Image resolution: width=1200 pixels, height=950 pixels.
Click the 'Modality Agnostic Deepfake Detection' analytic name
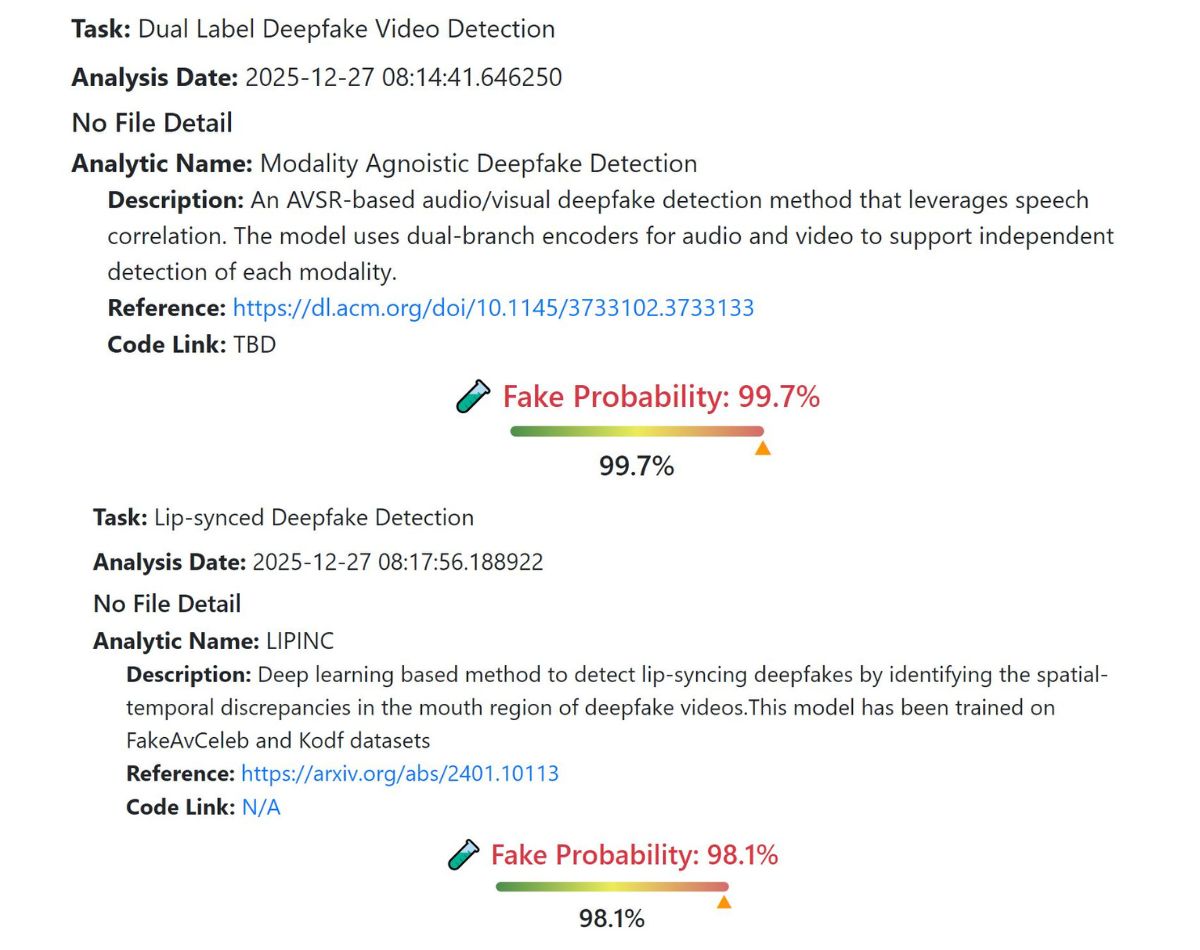click(478, 164)
